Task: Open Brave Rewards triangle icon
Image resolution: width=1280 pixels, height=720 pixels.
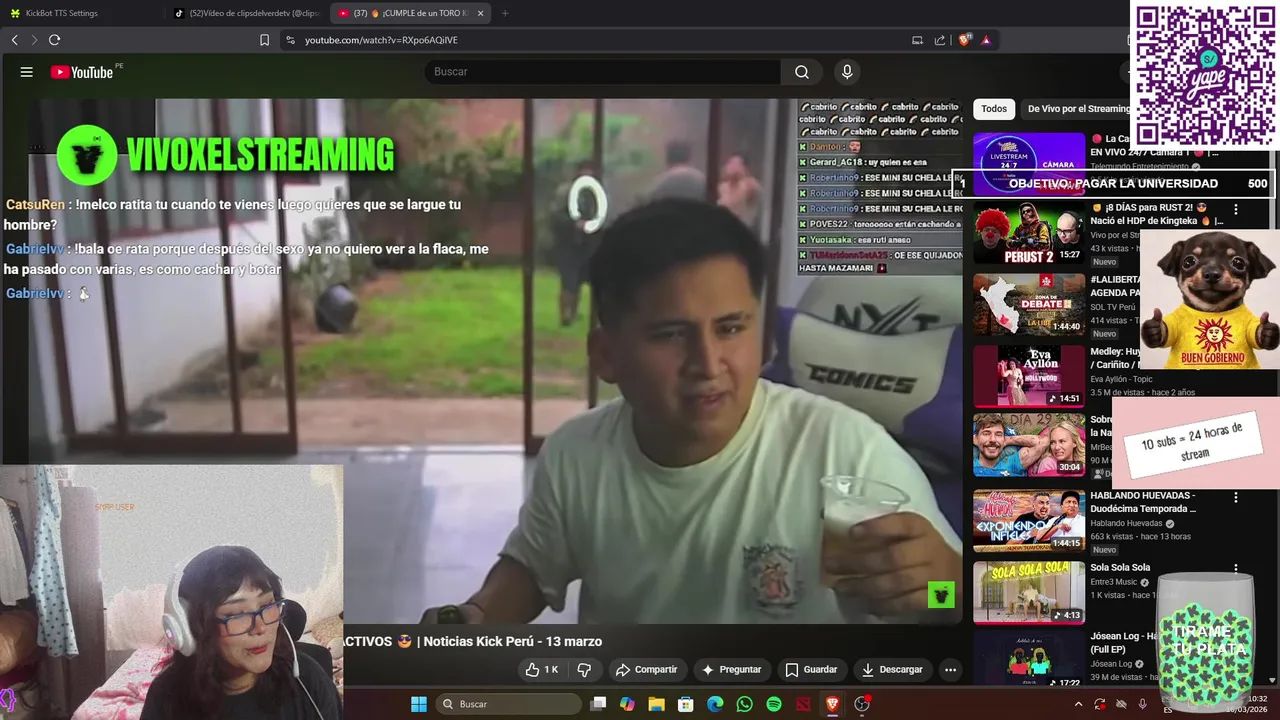Action: point(986,40)
